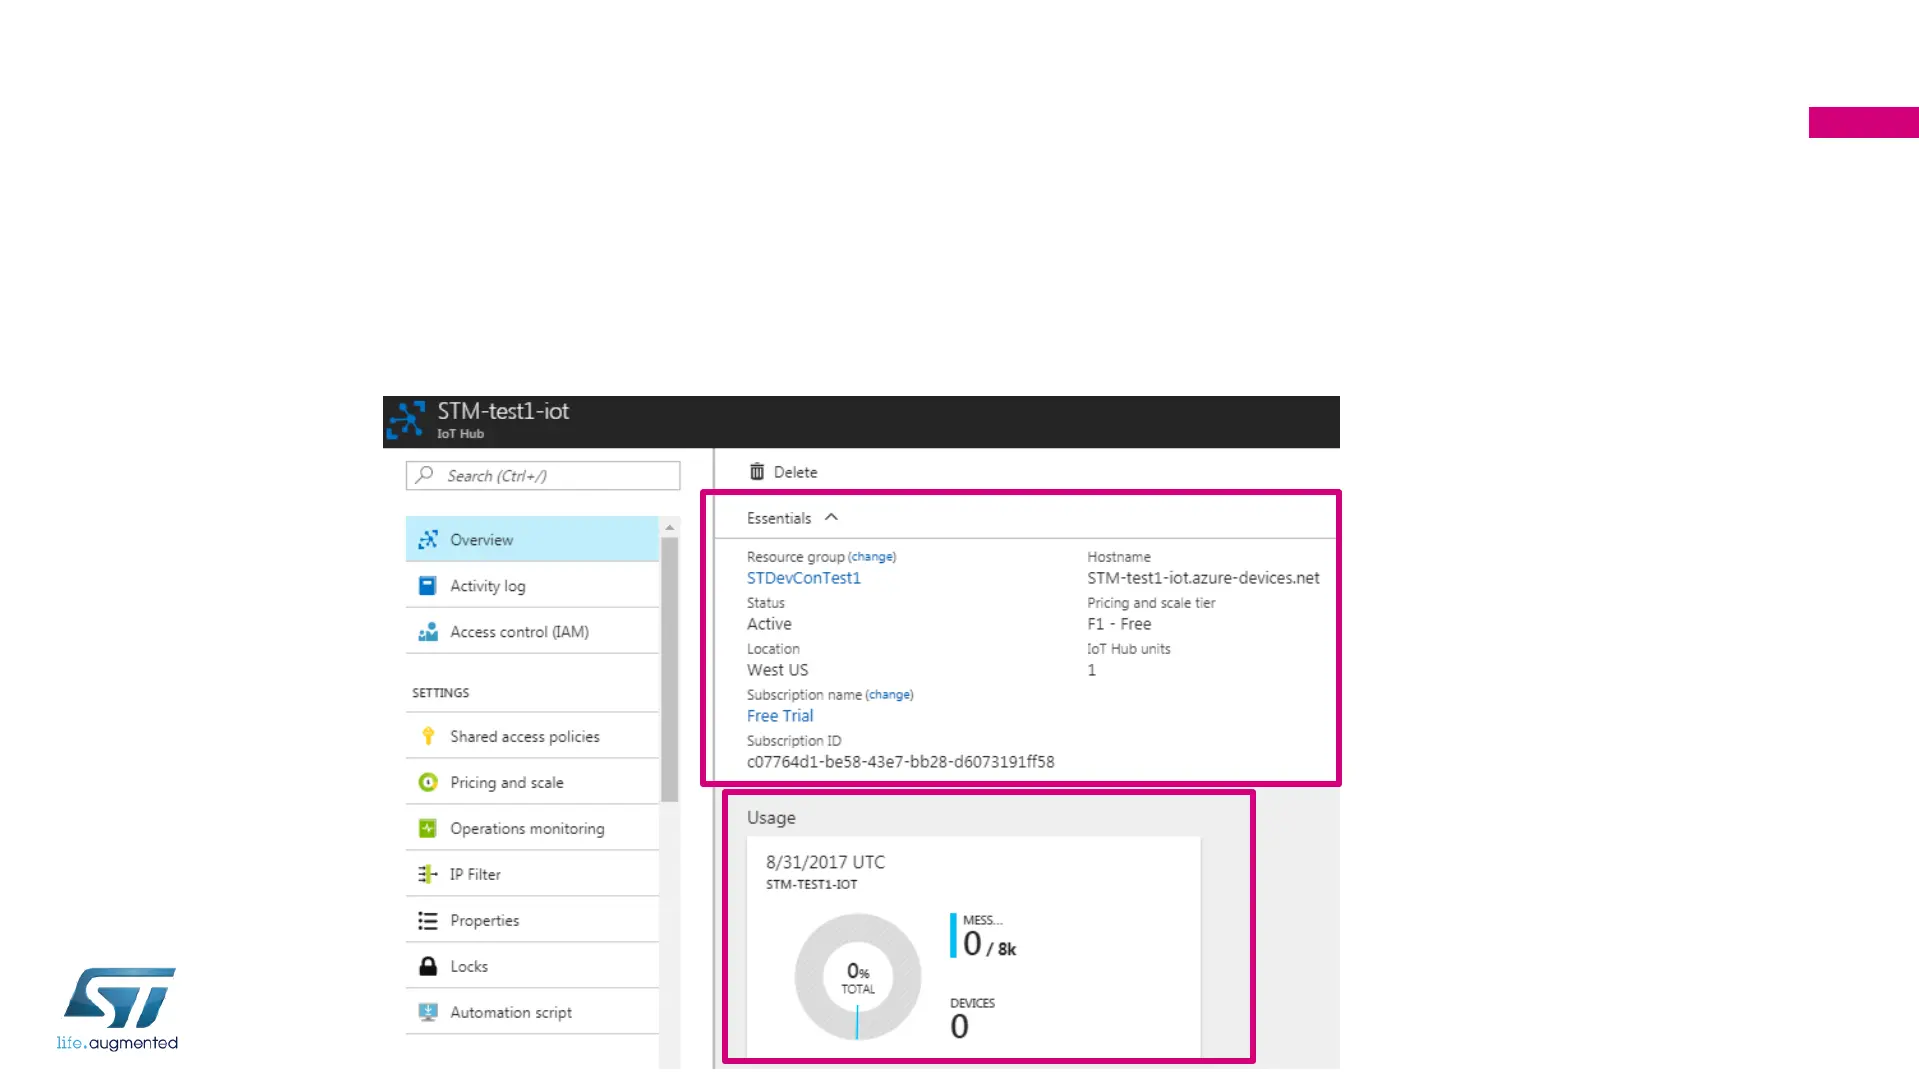1919x1080 pixels.
Task: Open Shared access policies settings
Action: [532, 736]
